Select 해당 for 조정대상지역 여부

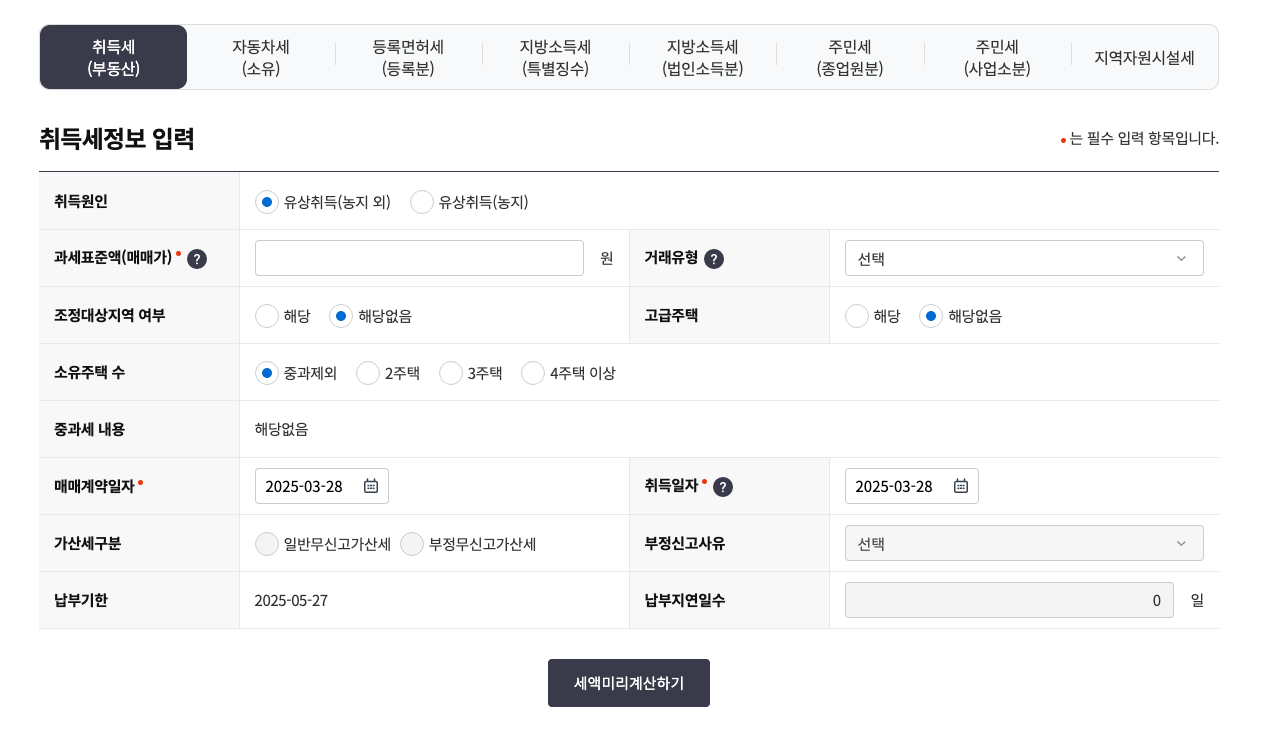pos(267,316)
